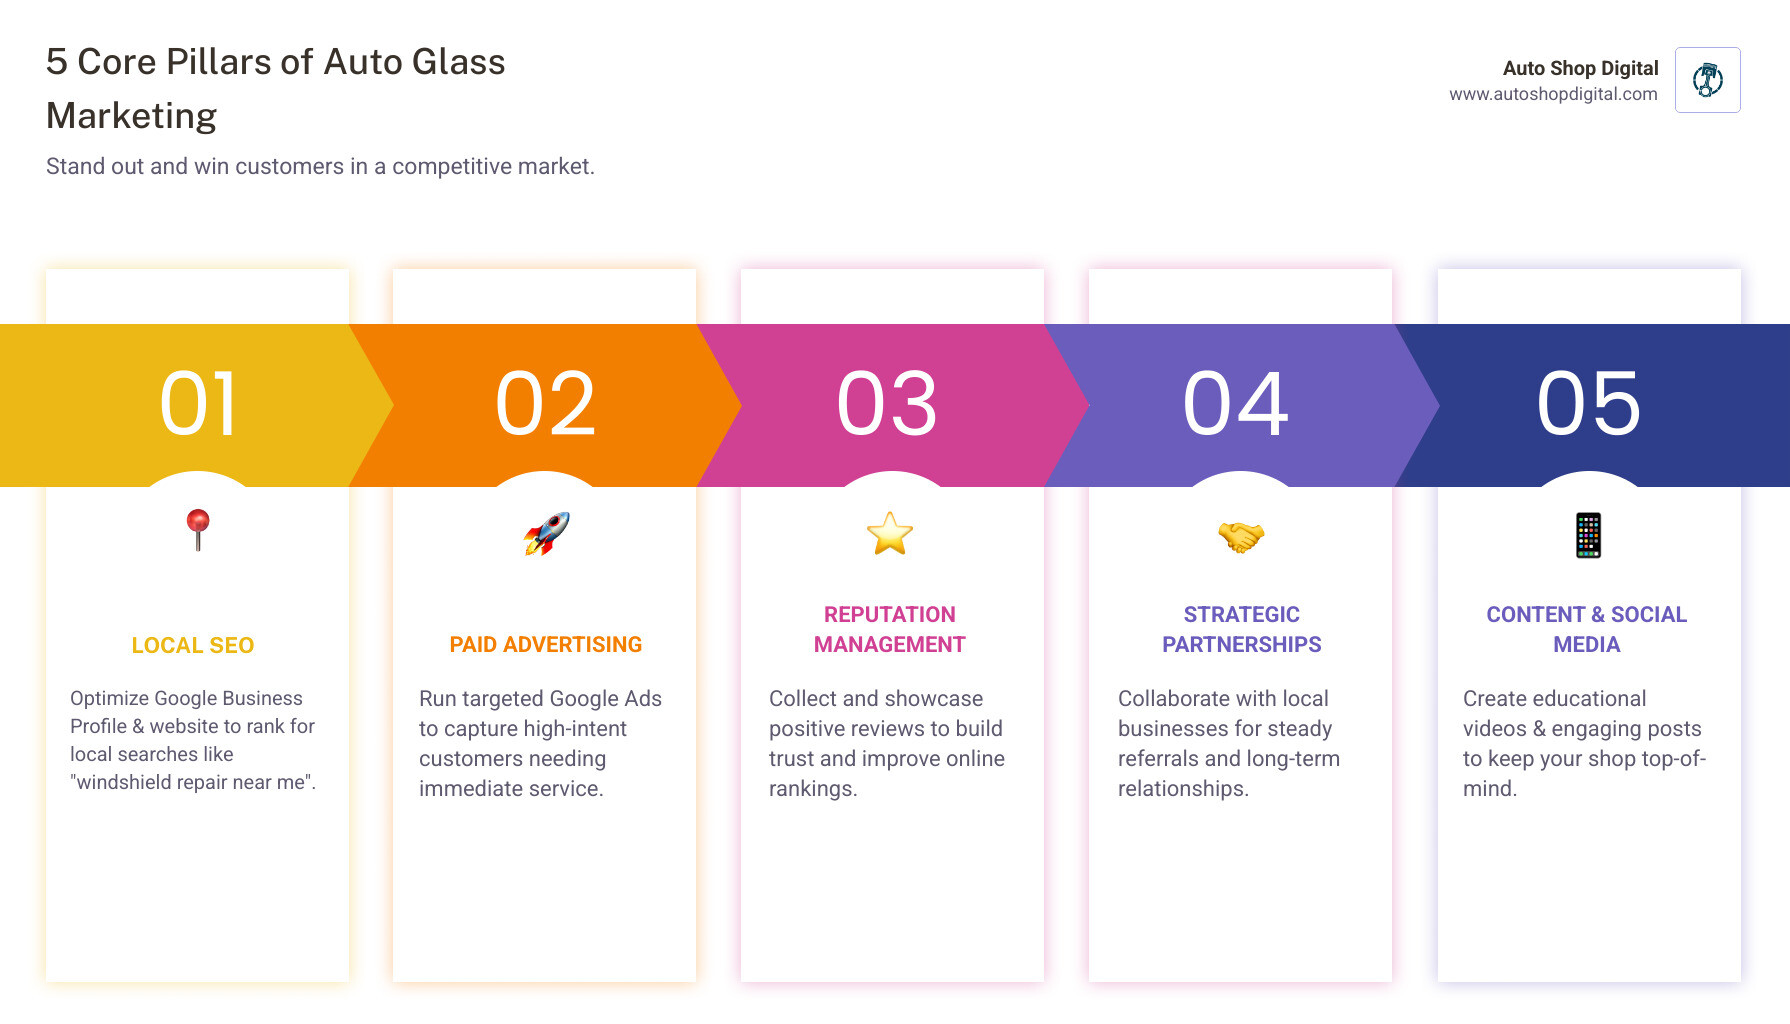The image size is (1790, 1024).
Task: Click the purple 04 arrow segment
Action: point(1236,405)
